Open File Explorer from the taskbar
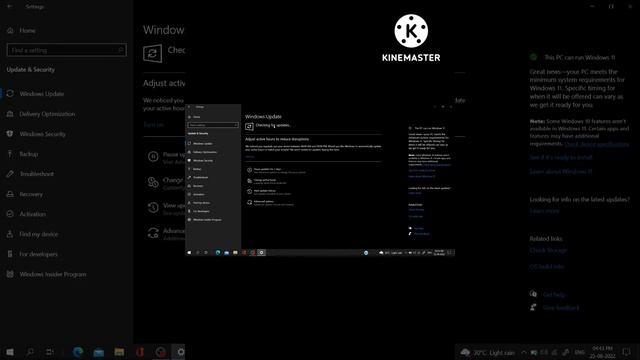 click(x=119, y=352)
